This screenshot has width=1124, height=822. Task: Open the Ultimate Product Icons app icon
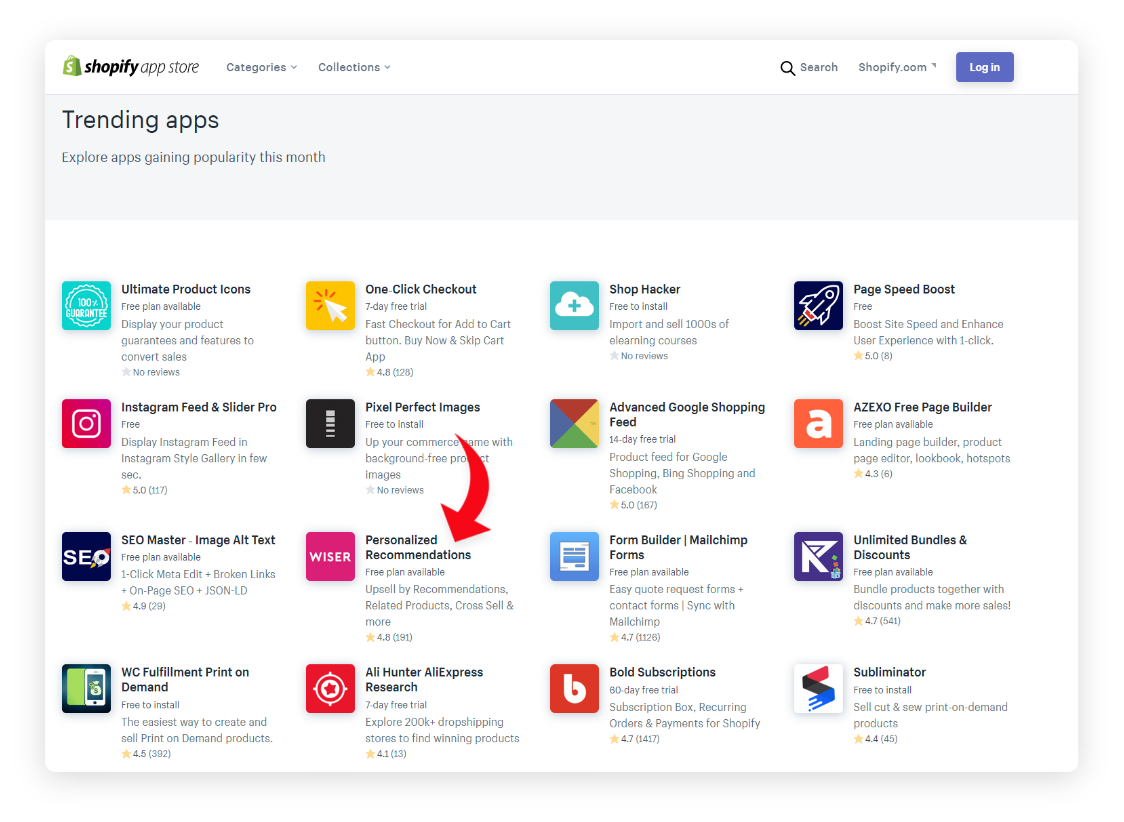[x=86, y=305]
